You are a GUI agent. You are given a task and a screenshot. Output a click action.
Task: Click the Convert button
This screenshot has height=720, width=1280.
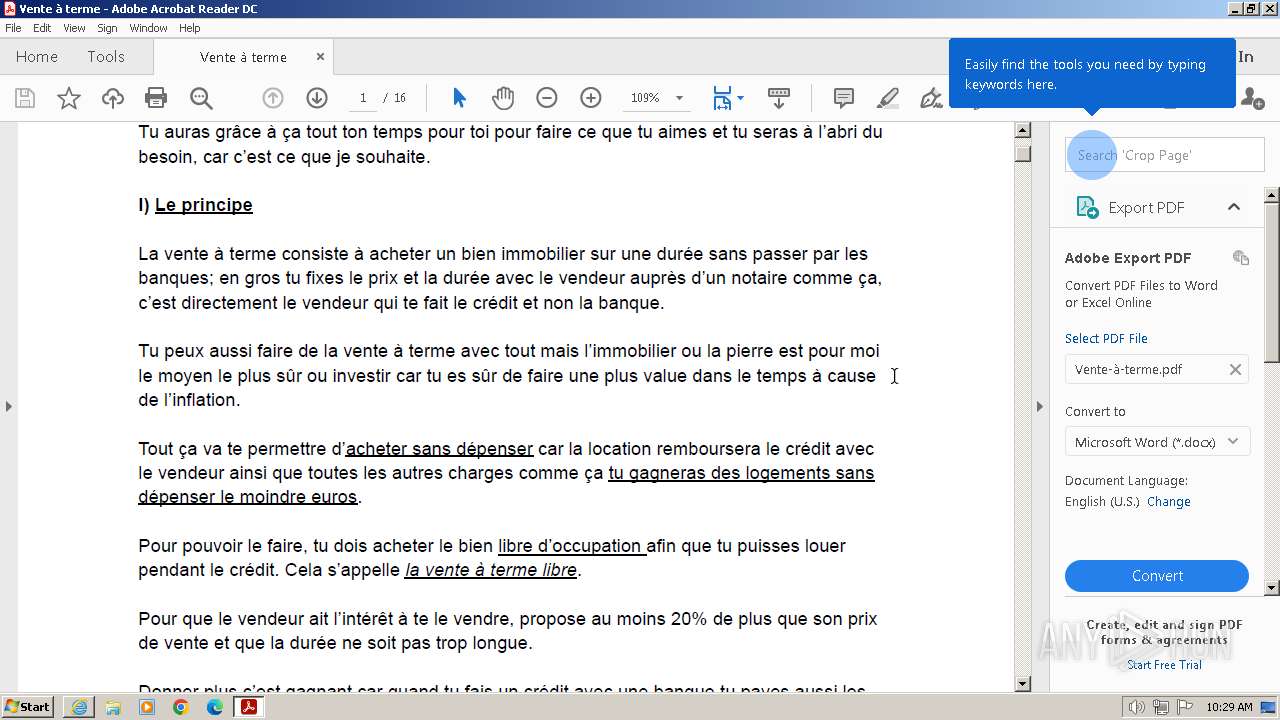(1157, 576)
